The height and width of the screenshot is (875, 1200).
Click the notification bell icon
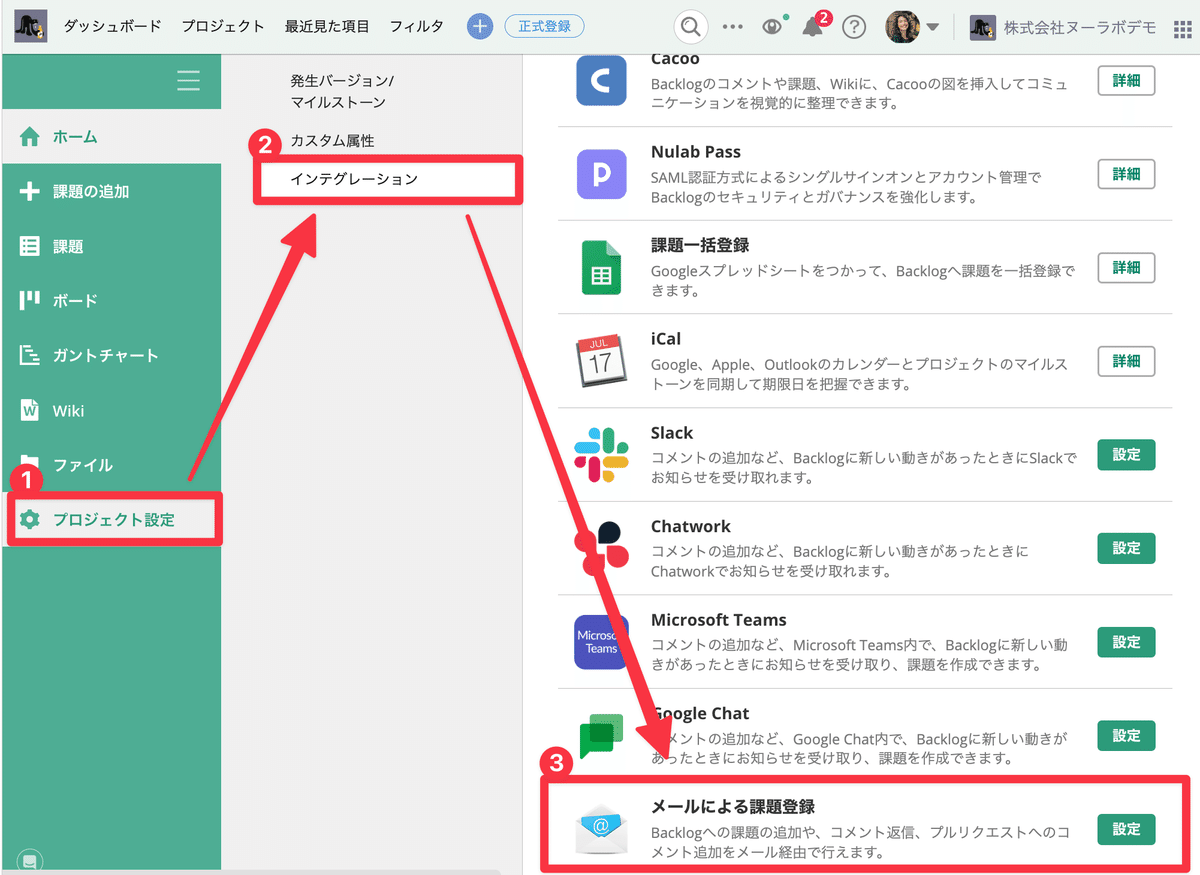tap(813, 27)
